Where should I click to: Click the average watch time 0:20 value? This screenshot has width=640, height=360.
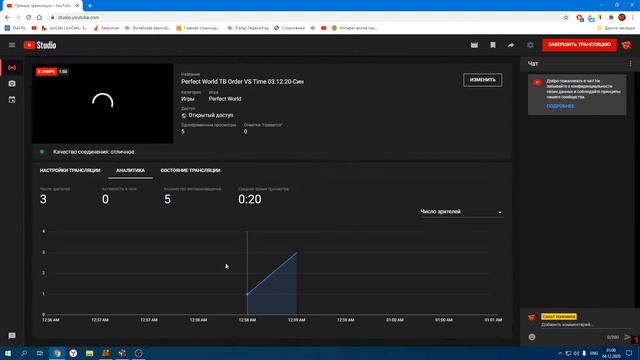pyautogui.click(x=250, y=199)
